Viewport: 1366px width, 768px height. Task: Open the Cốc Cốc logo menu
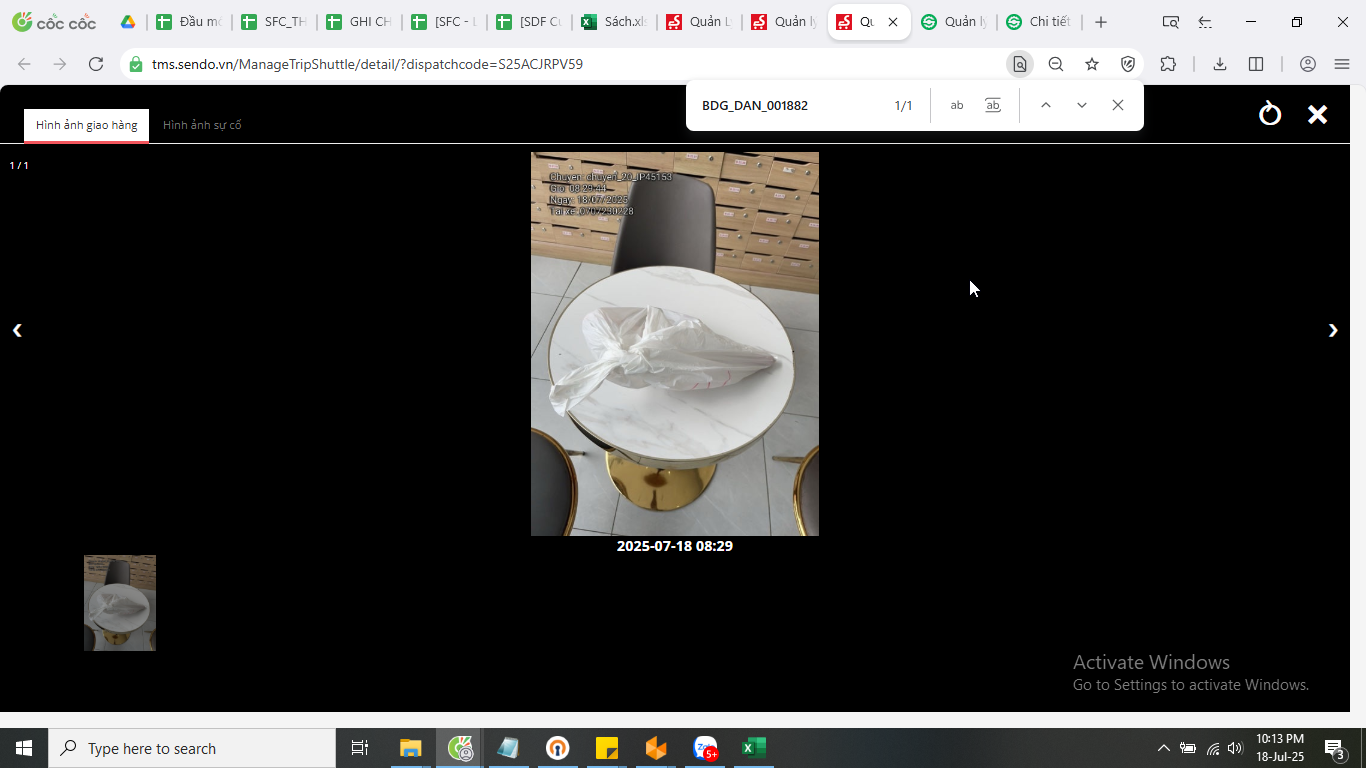[x=54, y=22]
